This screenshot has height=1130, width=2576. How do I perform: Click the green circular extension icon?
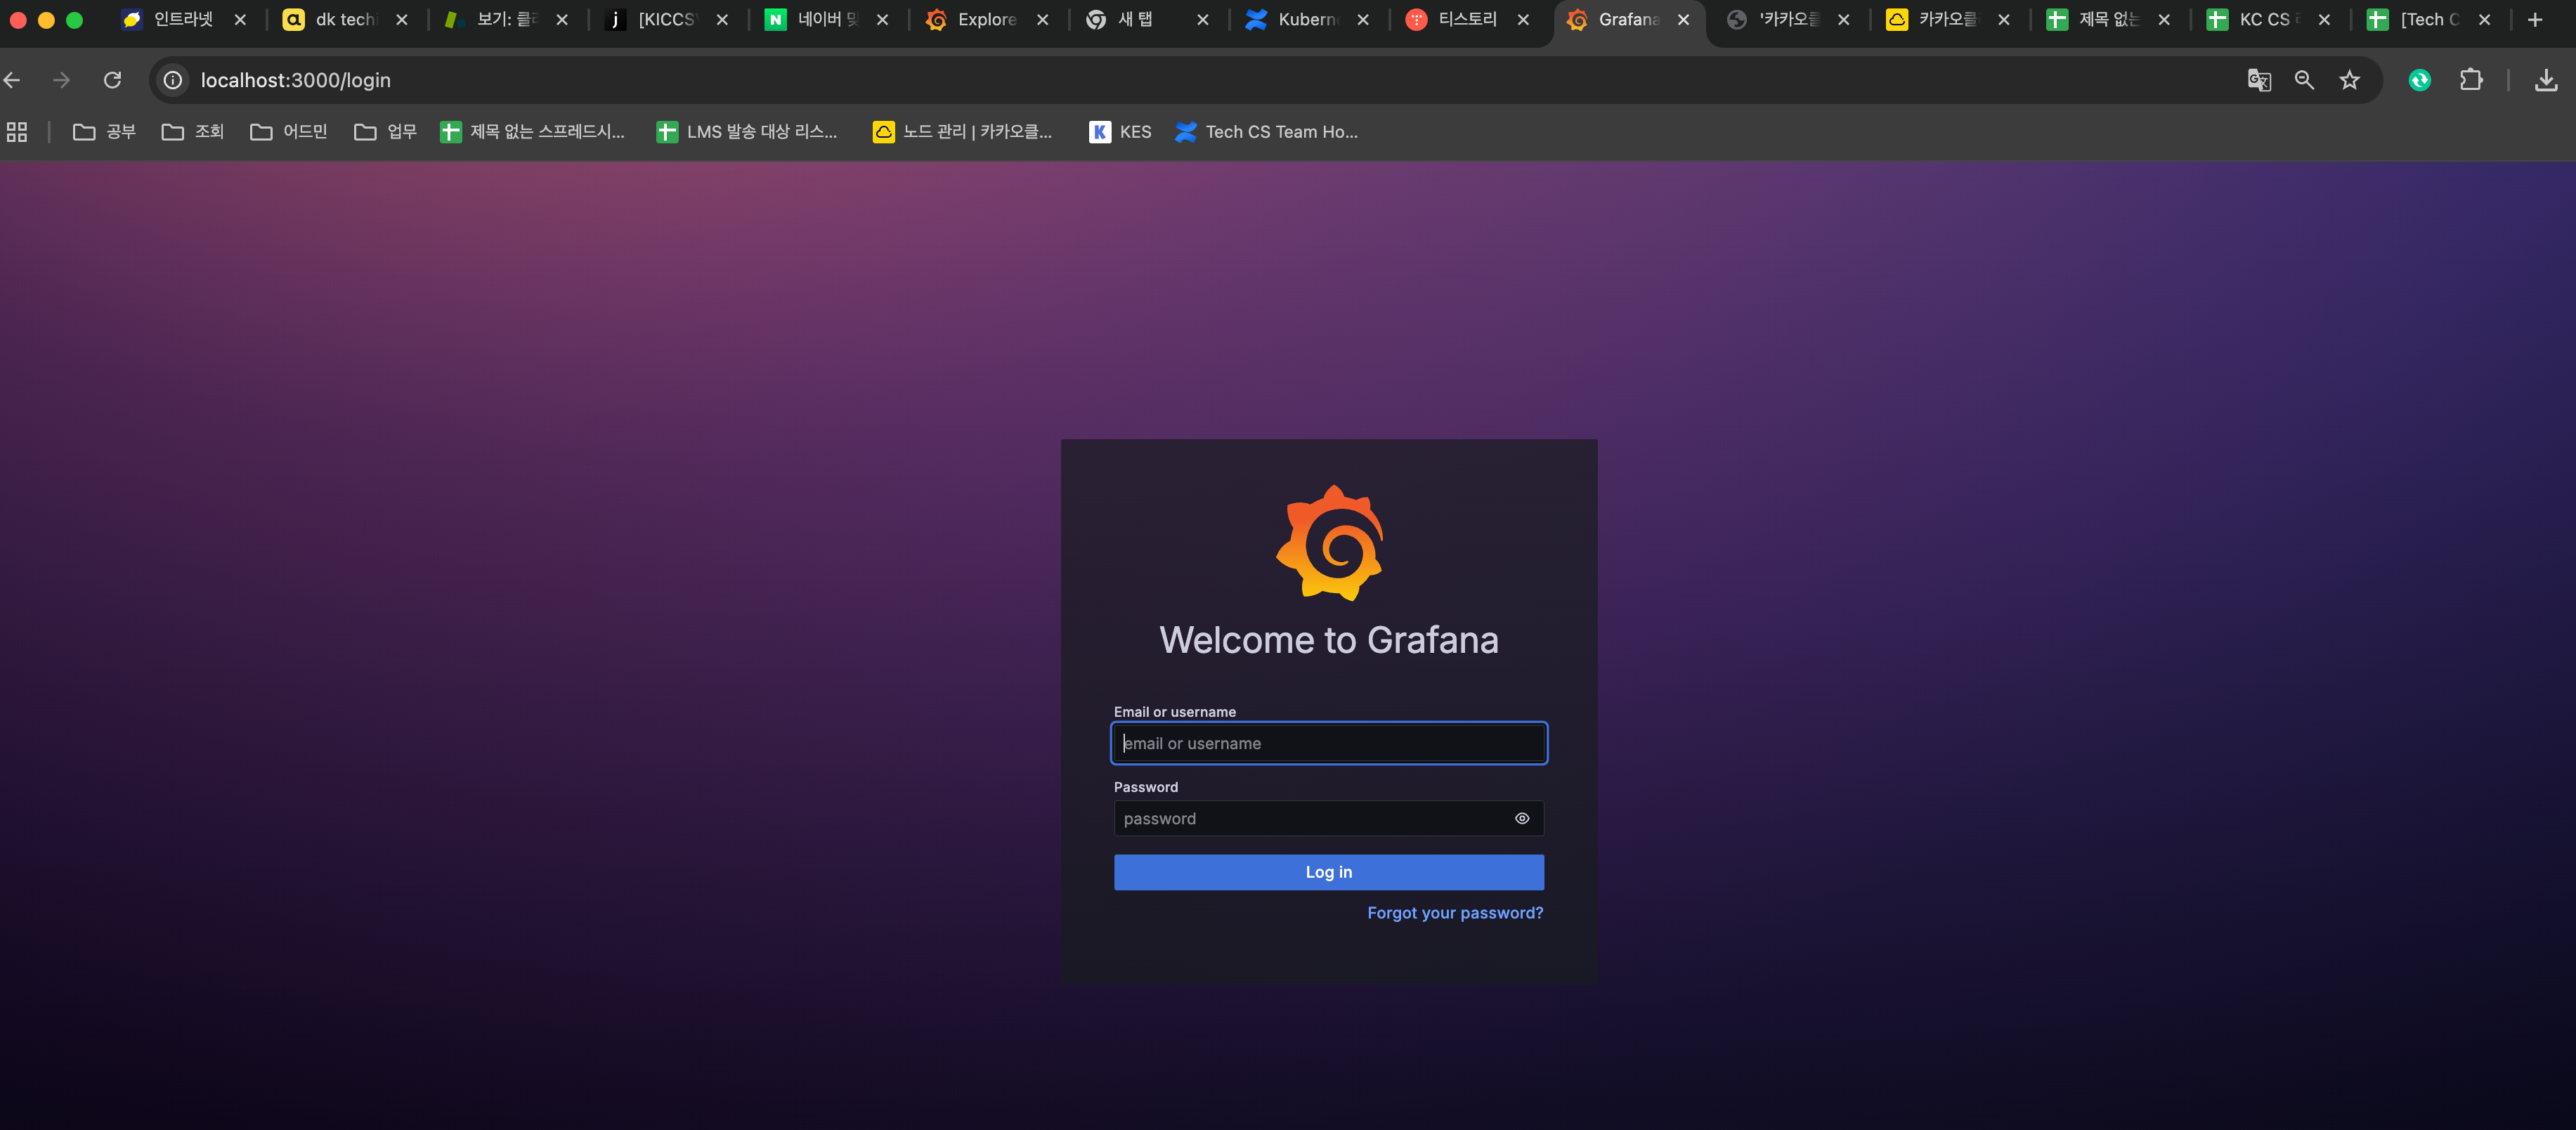coord(2420,80)
